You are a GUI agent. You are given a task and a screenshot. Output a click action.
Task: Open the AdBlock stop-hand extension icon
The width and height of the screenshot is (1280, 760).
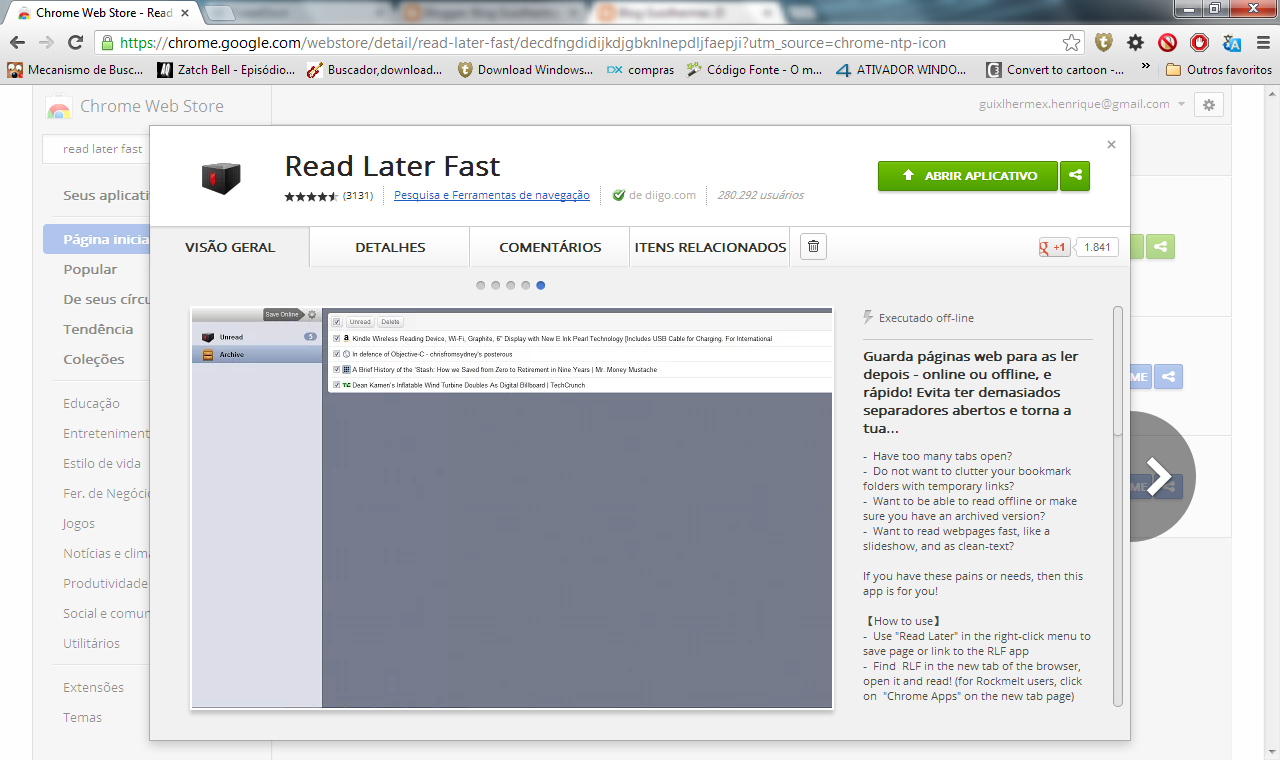tap(1199, 43)
